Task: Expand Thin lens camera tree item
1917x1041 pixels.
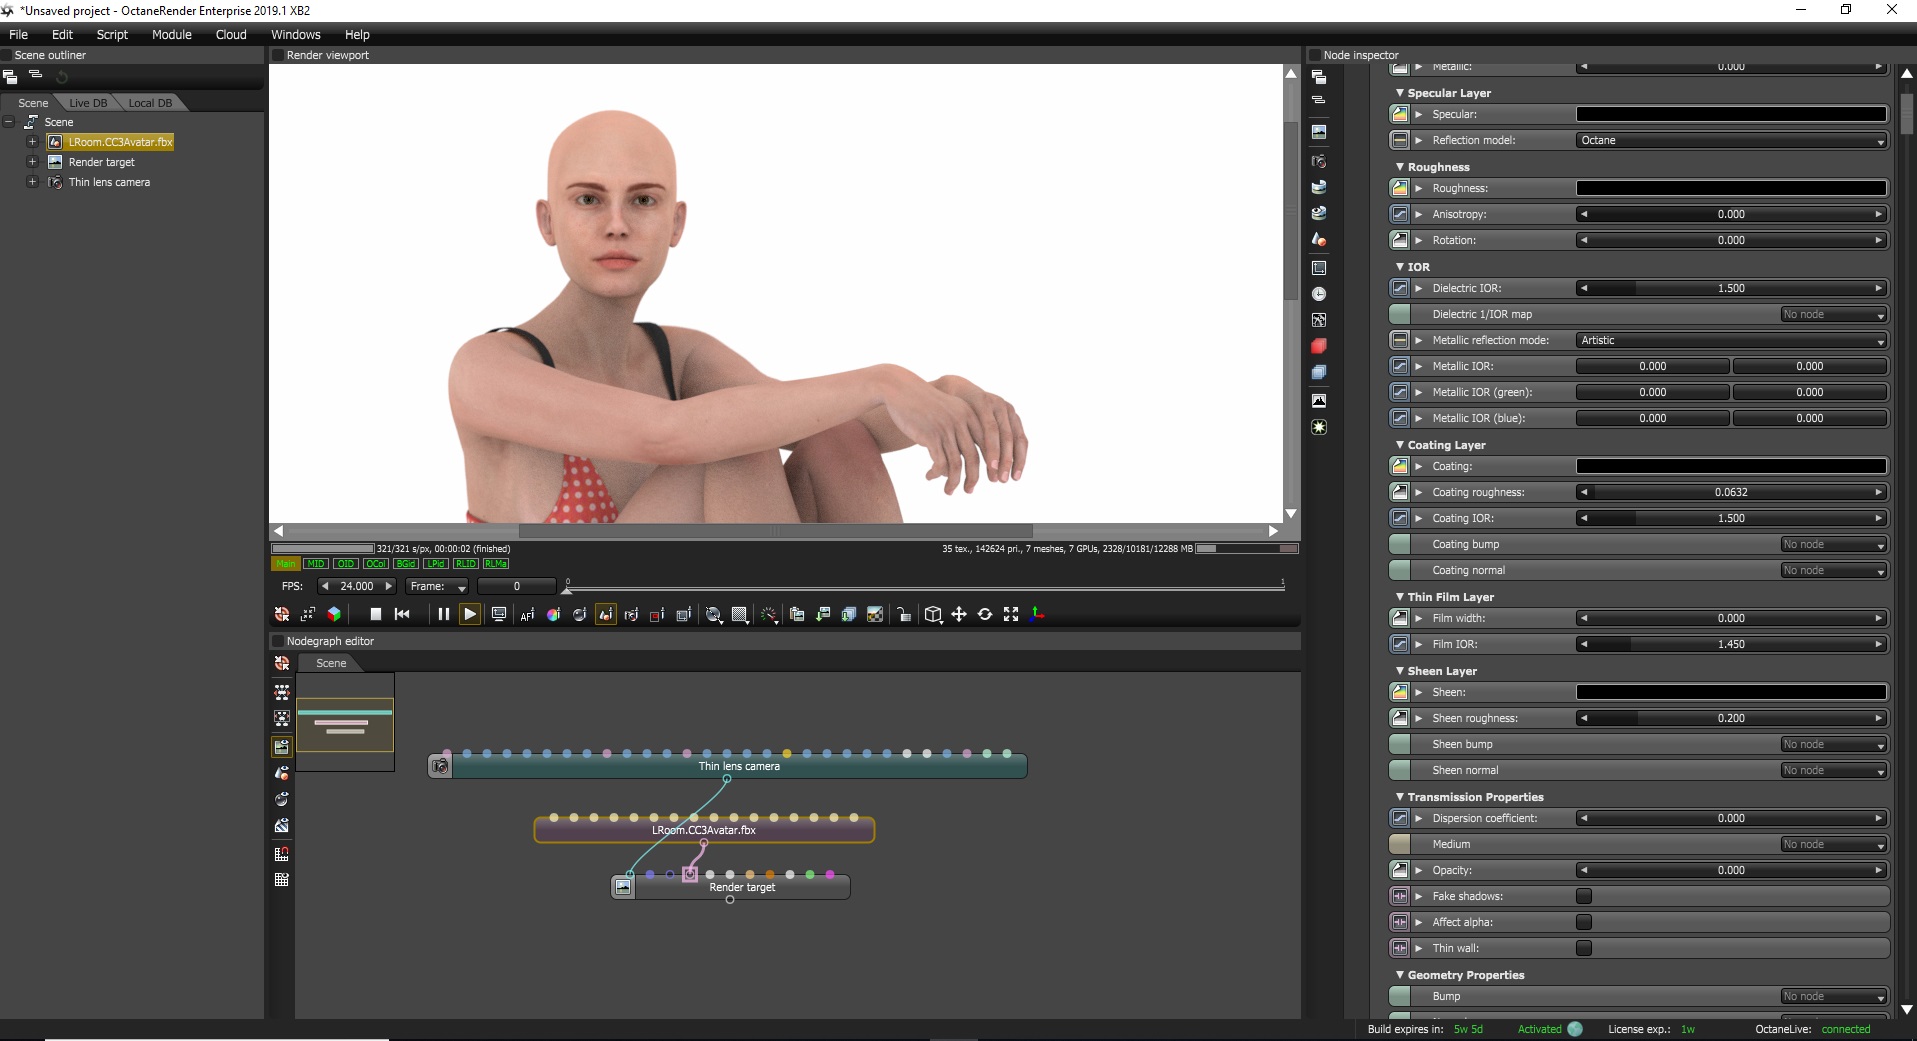Action: 32,182
